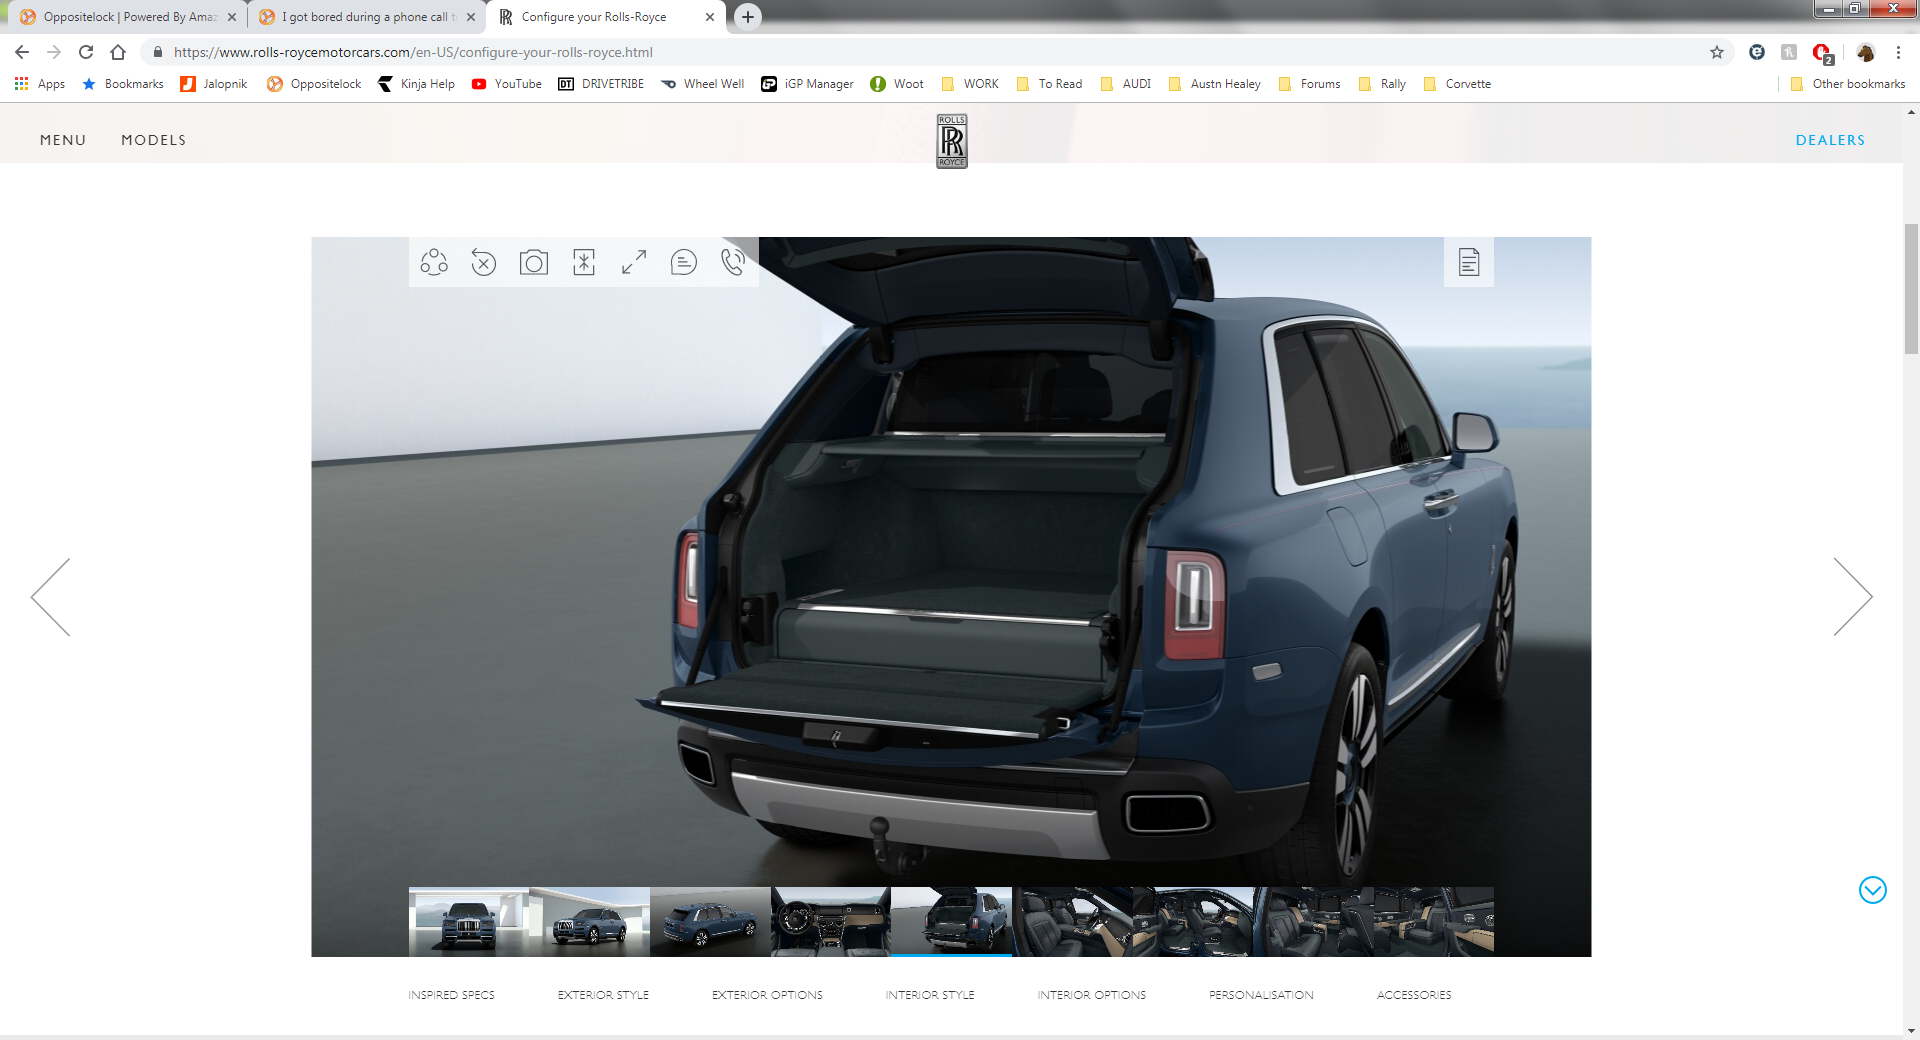The image size is (1920, 1040).
Task: Click the download/save image icon
Action: pos(584,262)
